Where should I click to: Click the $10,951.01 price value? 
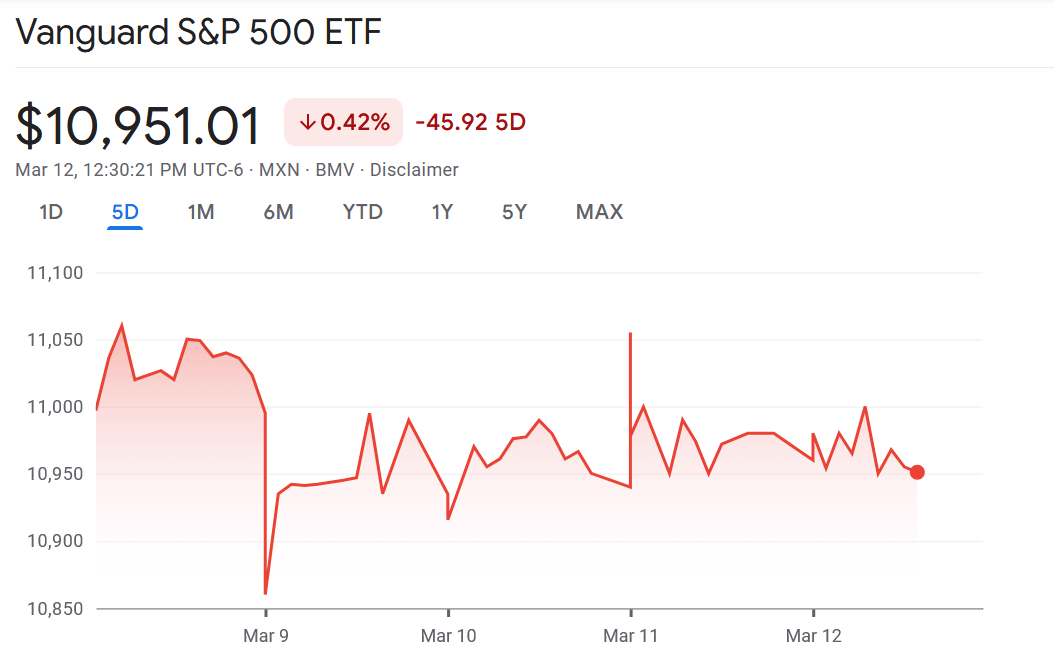click(x=138, y=126)
